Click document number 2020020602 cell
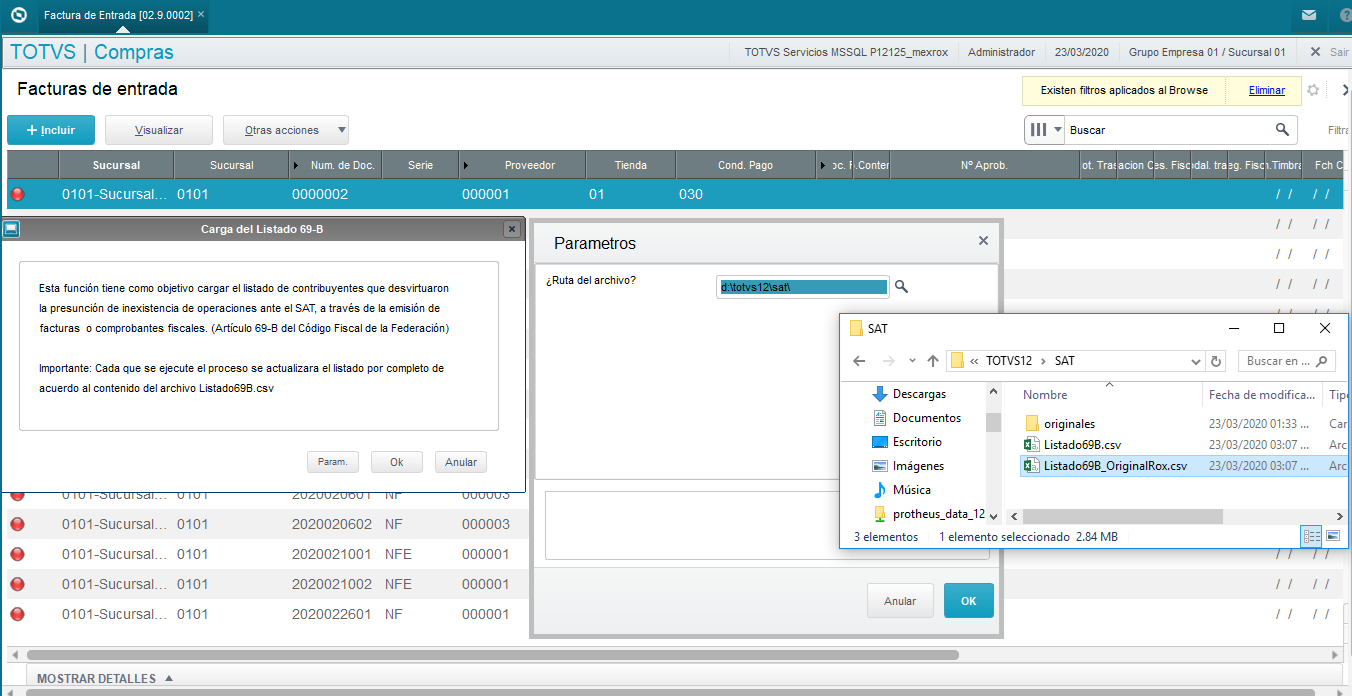Image resolution: width=1352 pixels, height=696 pixels. (x=332, y=524)
